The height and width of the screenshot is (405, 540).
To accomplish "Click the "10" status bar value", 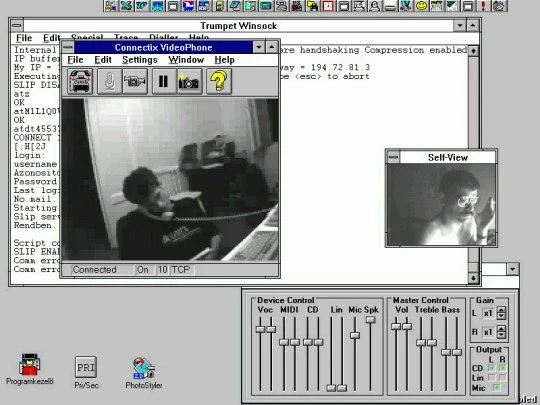I will [x=162, y=270].
